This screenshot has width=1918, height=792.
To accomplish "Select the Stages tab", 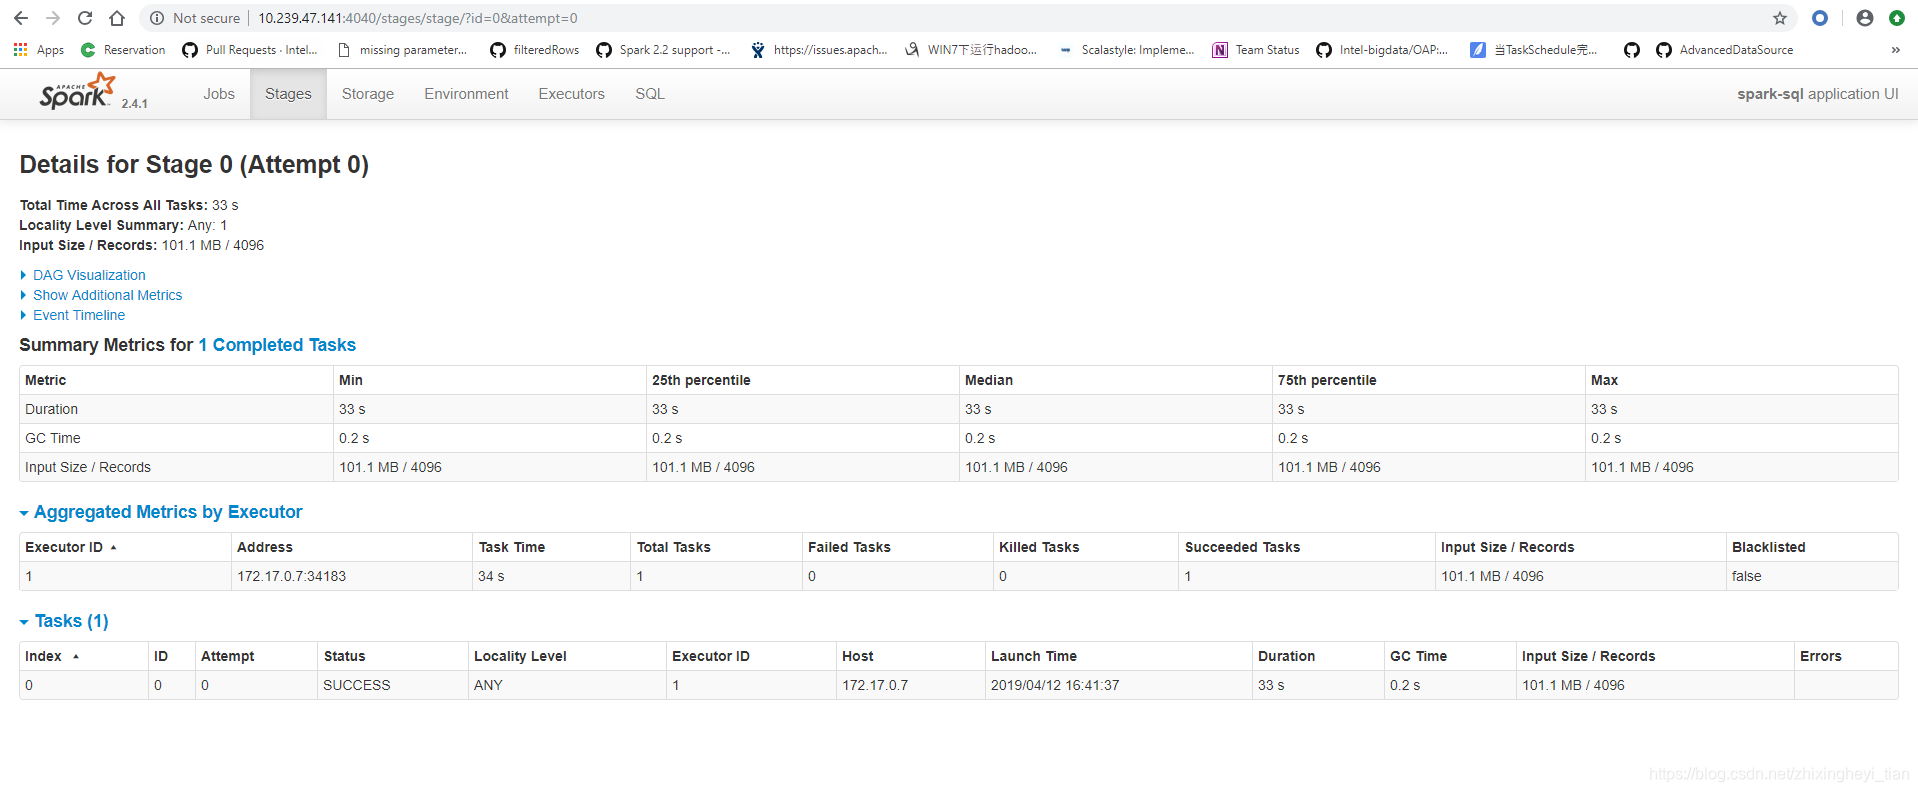I will (288, 94).
